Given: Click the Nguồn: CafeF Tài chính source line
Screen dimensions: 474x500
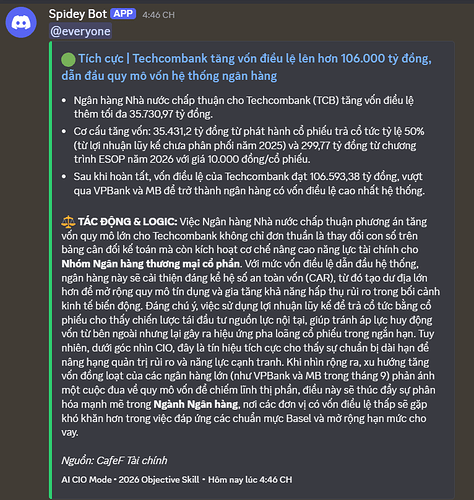Looking at the screenshot, I should click(114, 461).
